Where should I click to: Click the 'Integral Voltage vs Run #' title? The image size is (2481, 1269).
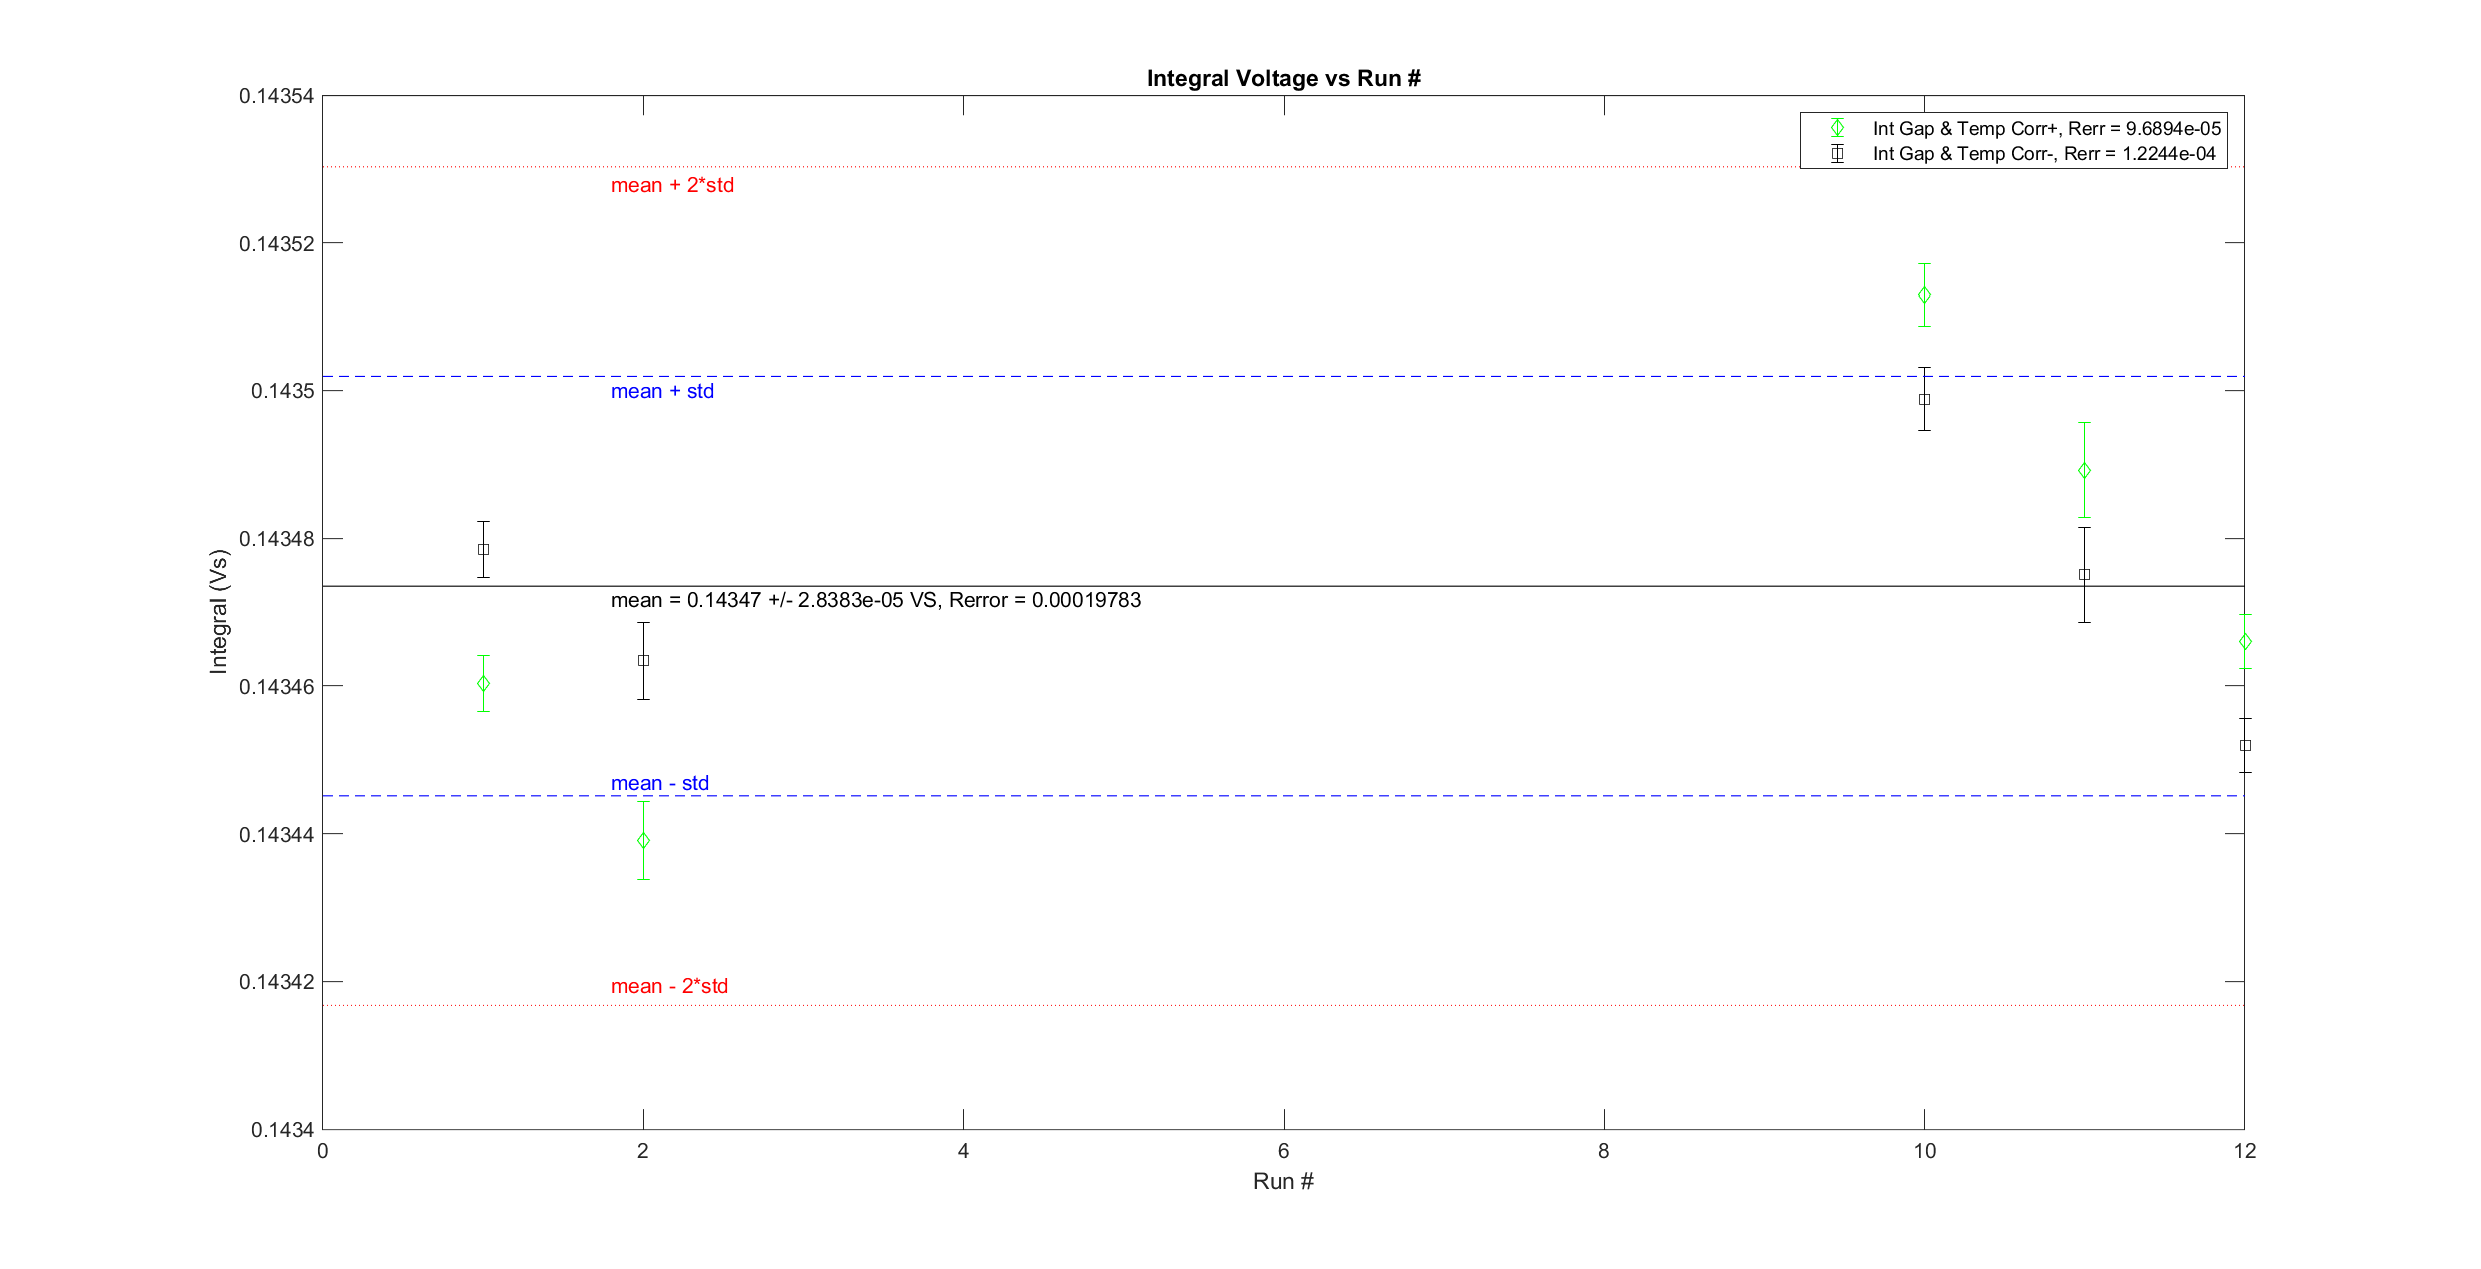(x=1283, y=78)
